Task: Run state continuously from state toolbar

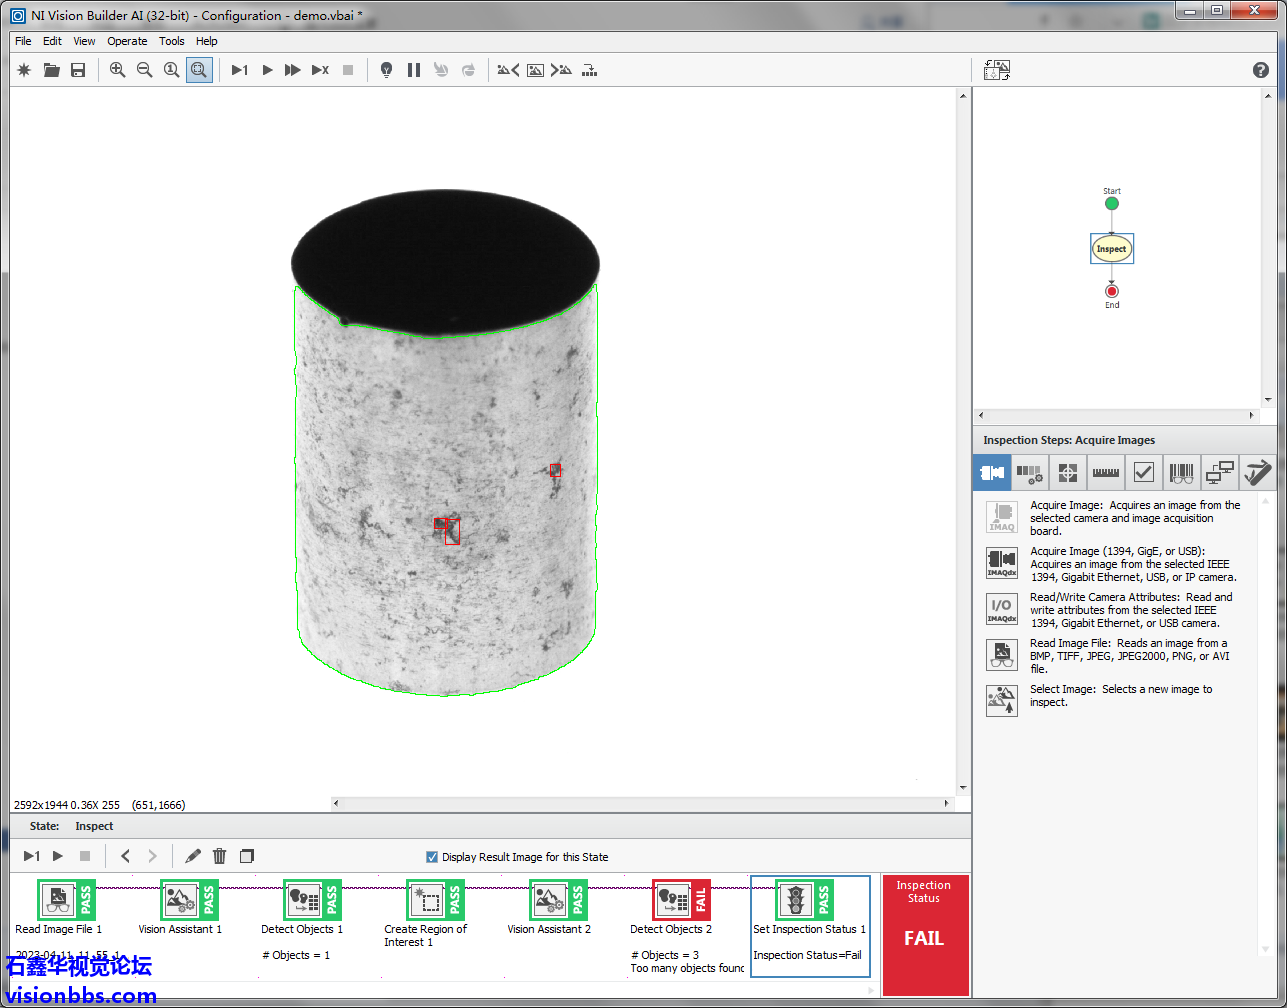Action: point(58,856)
